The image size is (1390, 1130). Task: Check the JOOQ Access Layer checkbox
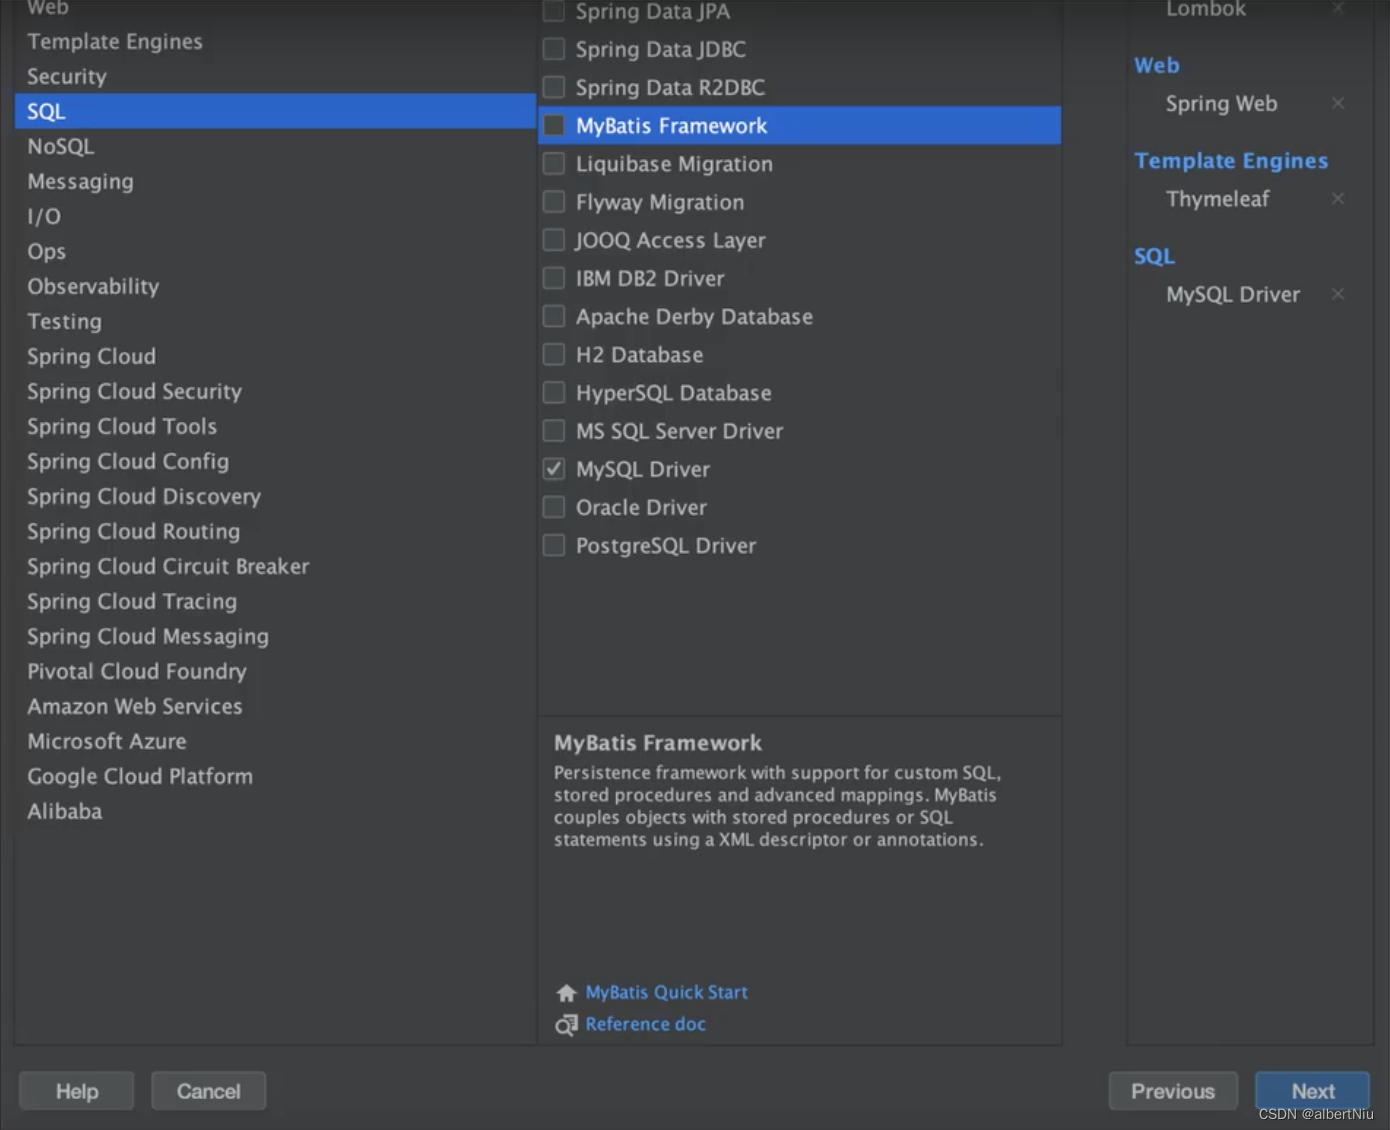554,240
